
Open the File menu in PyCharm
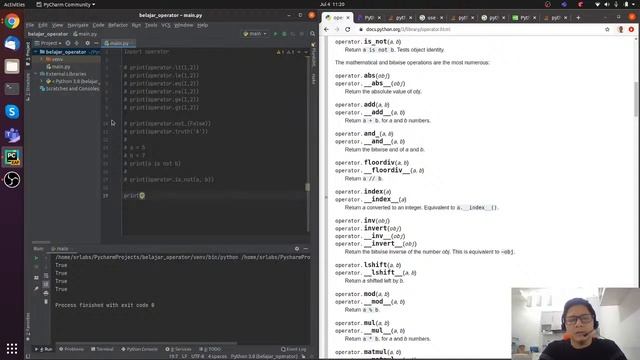[30, 25]
